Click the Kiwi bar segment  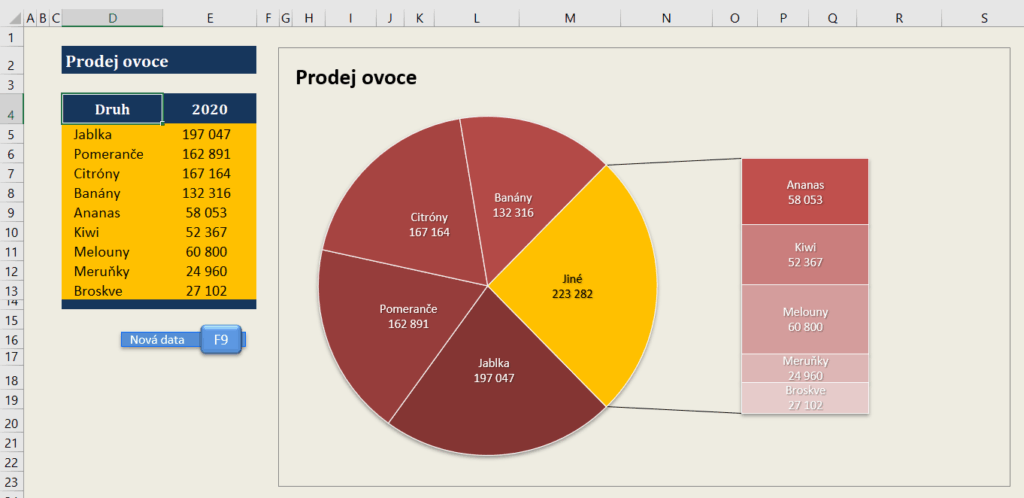(x=805, y=254)
